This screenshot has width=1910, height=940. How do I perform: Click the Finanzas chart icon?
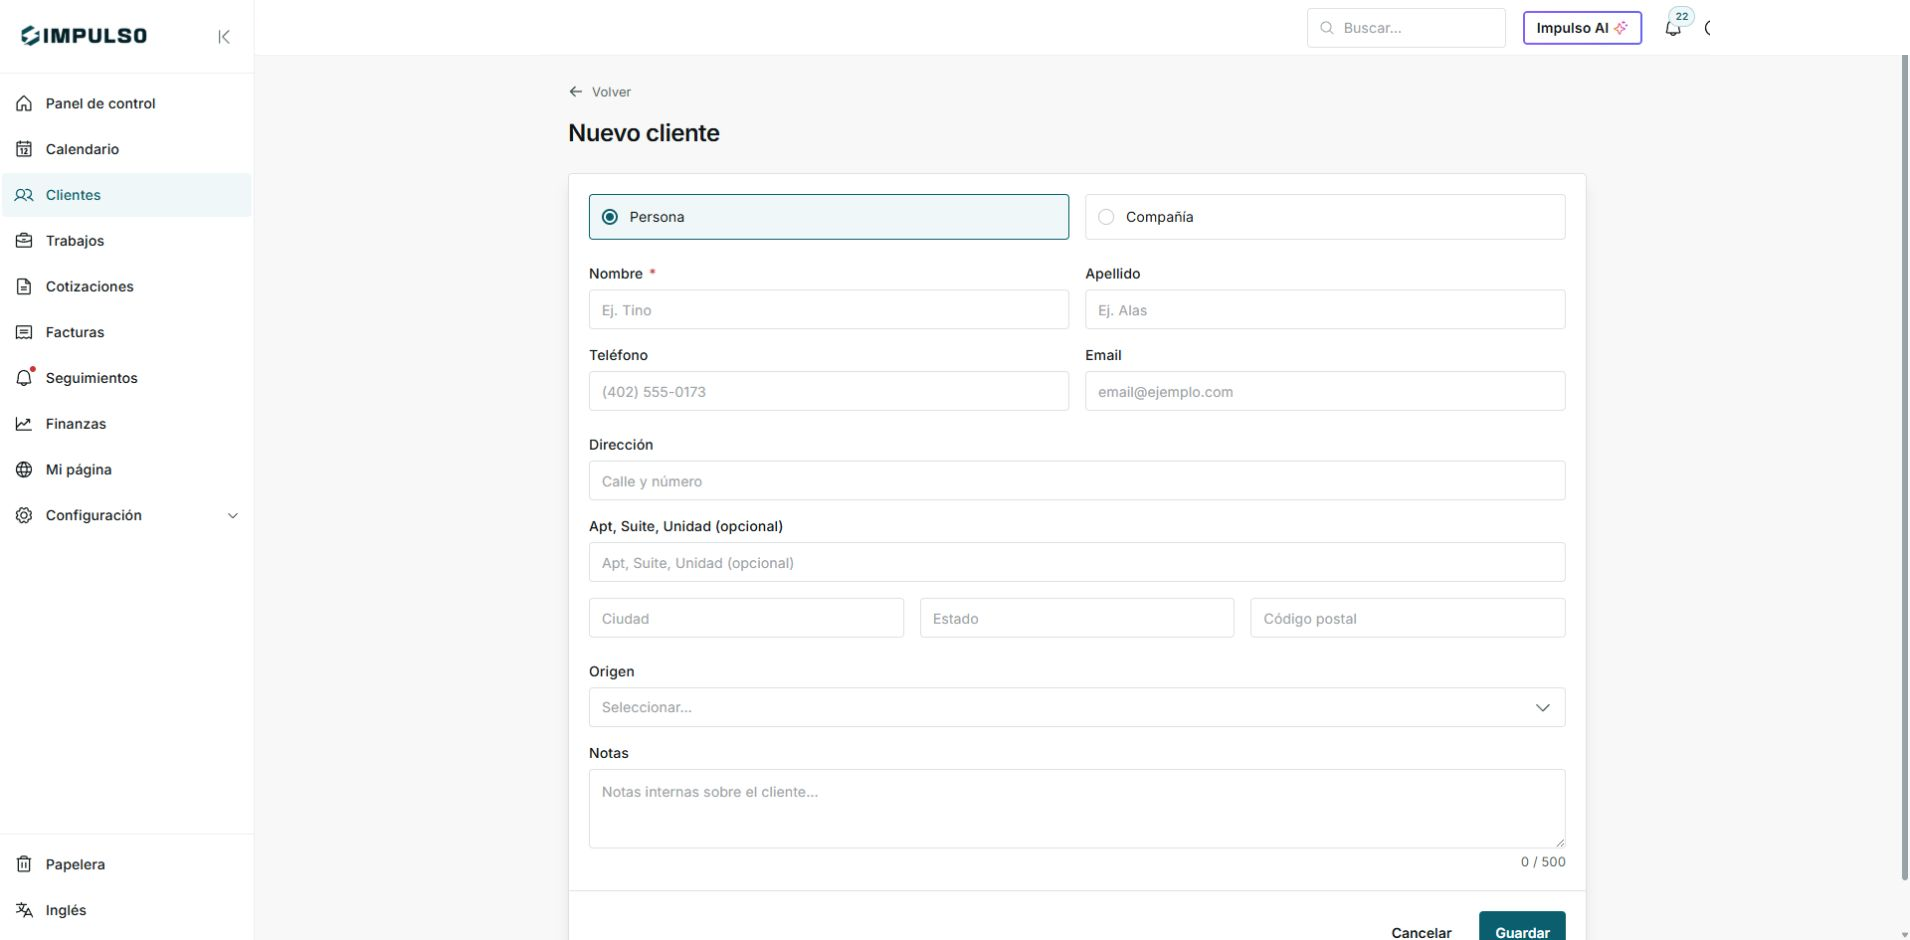24,424
